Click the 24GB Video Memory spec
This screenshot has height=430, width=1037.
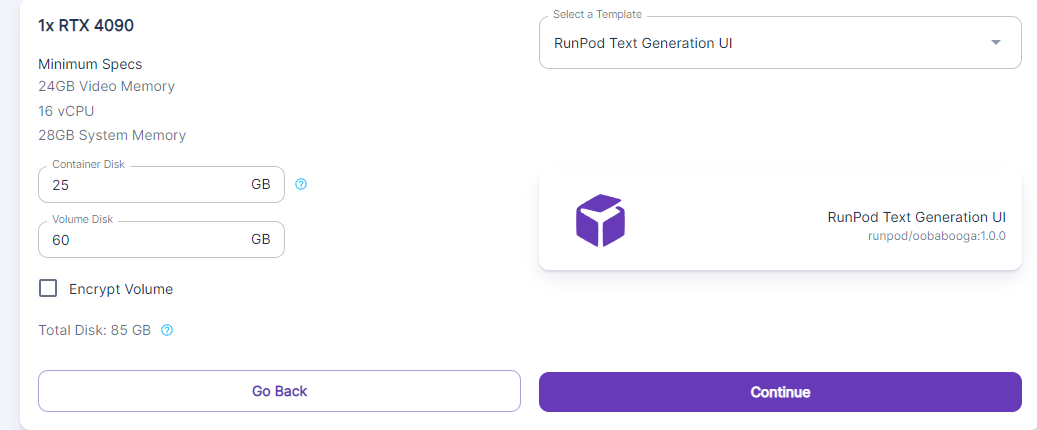106,86
